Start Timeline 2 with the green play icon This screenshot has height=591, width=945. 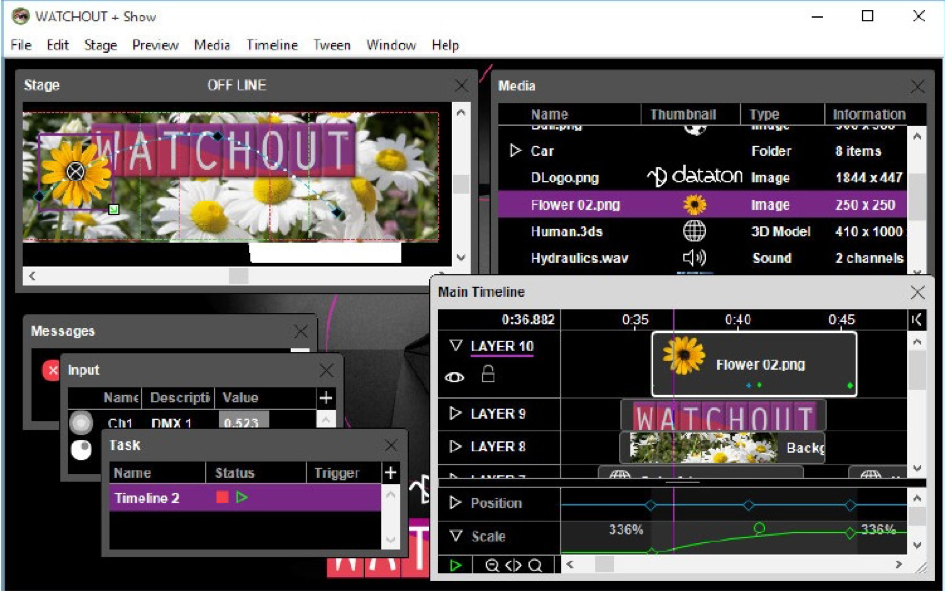point(242,497)
